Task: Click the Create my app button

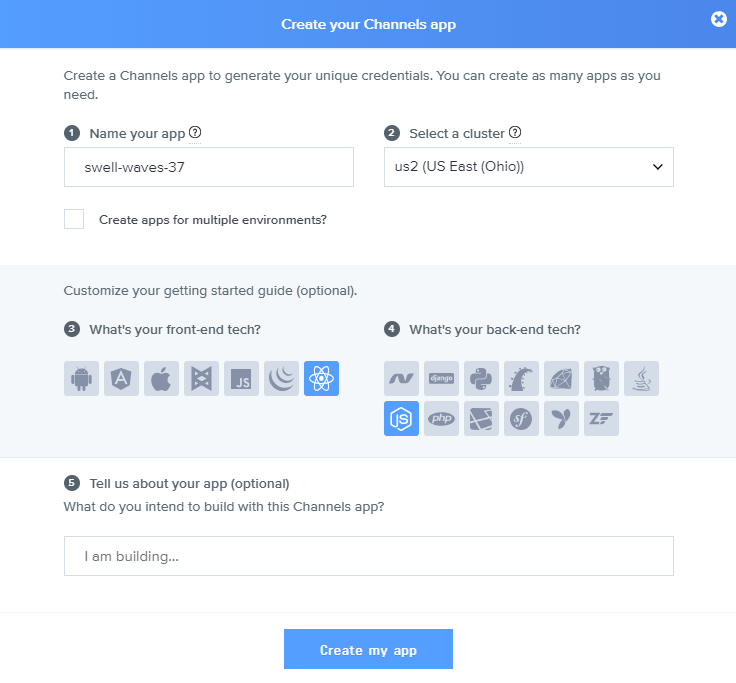Action: [x=368, y=650]
